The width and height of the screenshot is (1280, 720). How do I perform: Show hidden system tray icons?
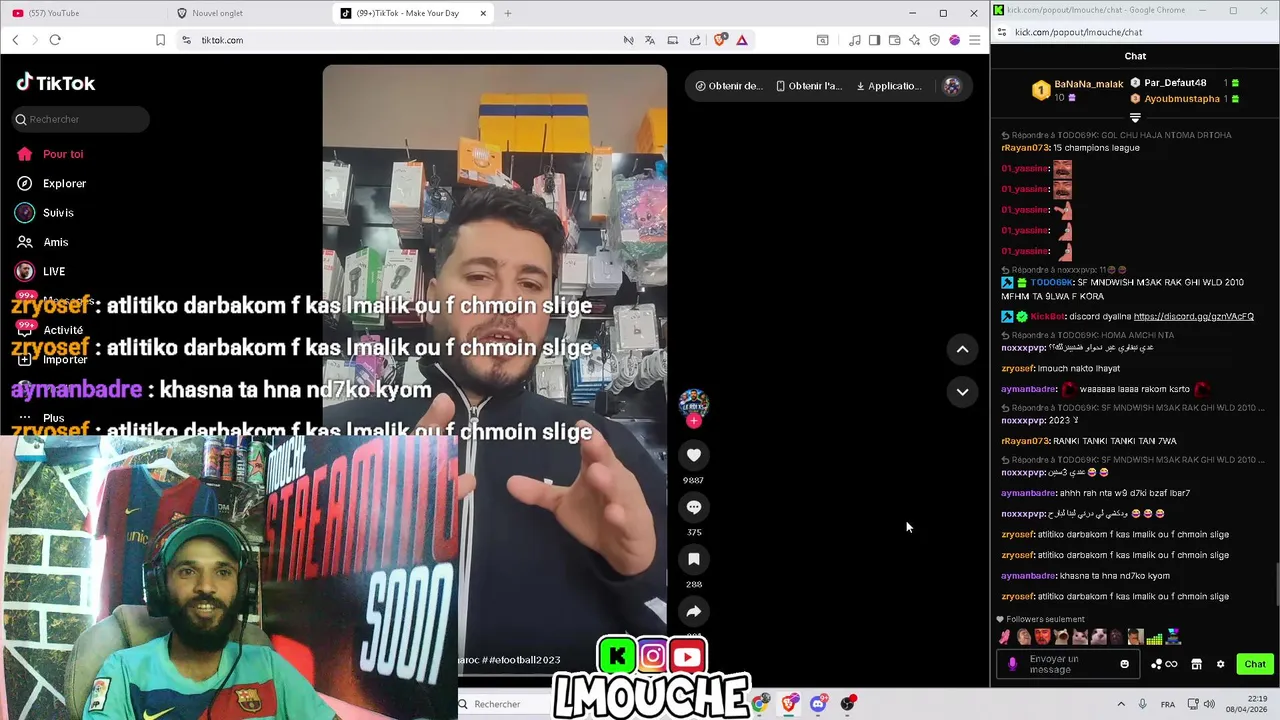1121,704
